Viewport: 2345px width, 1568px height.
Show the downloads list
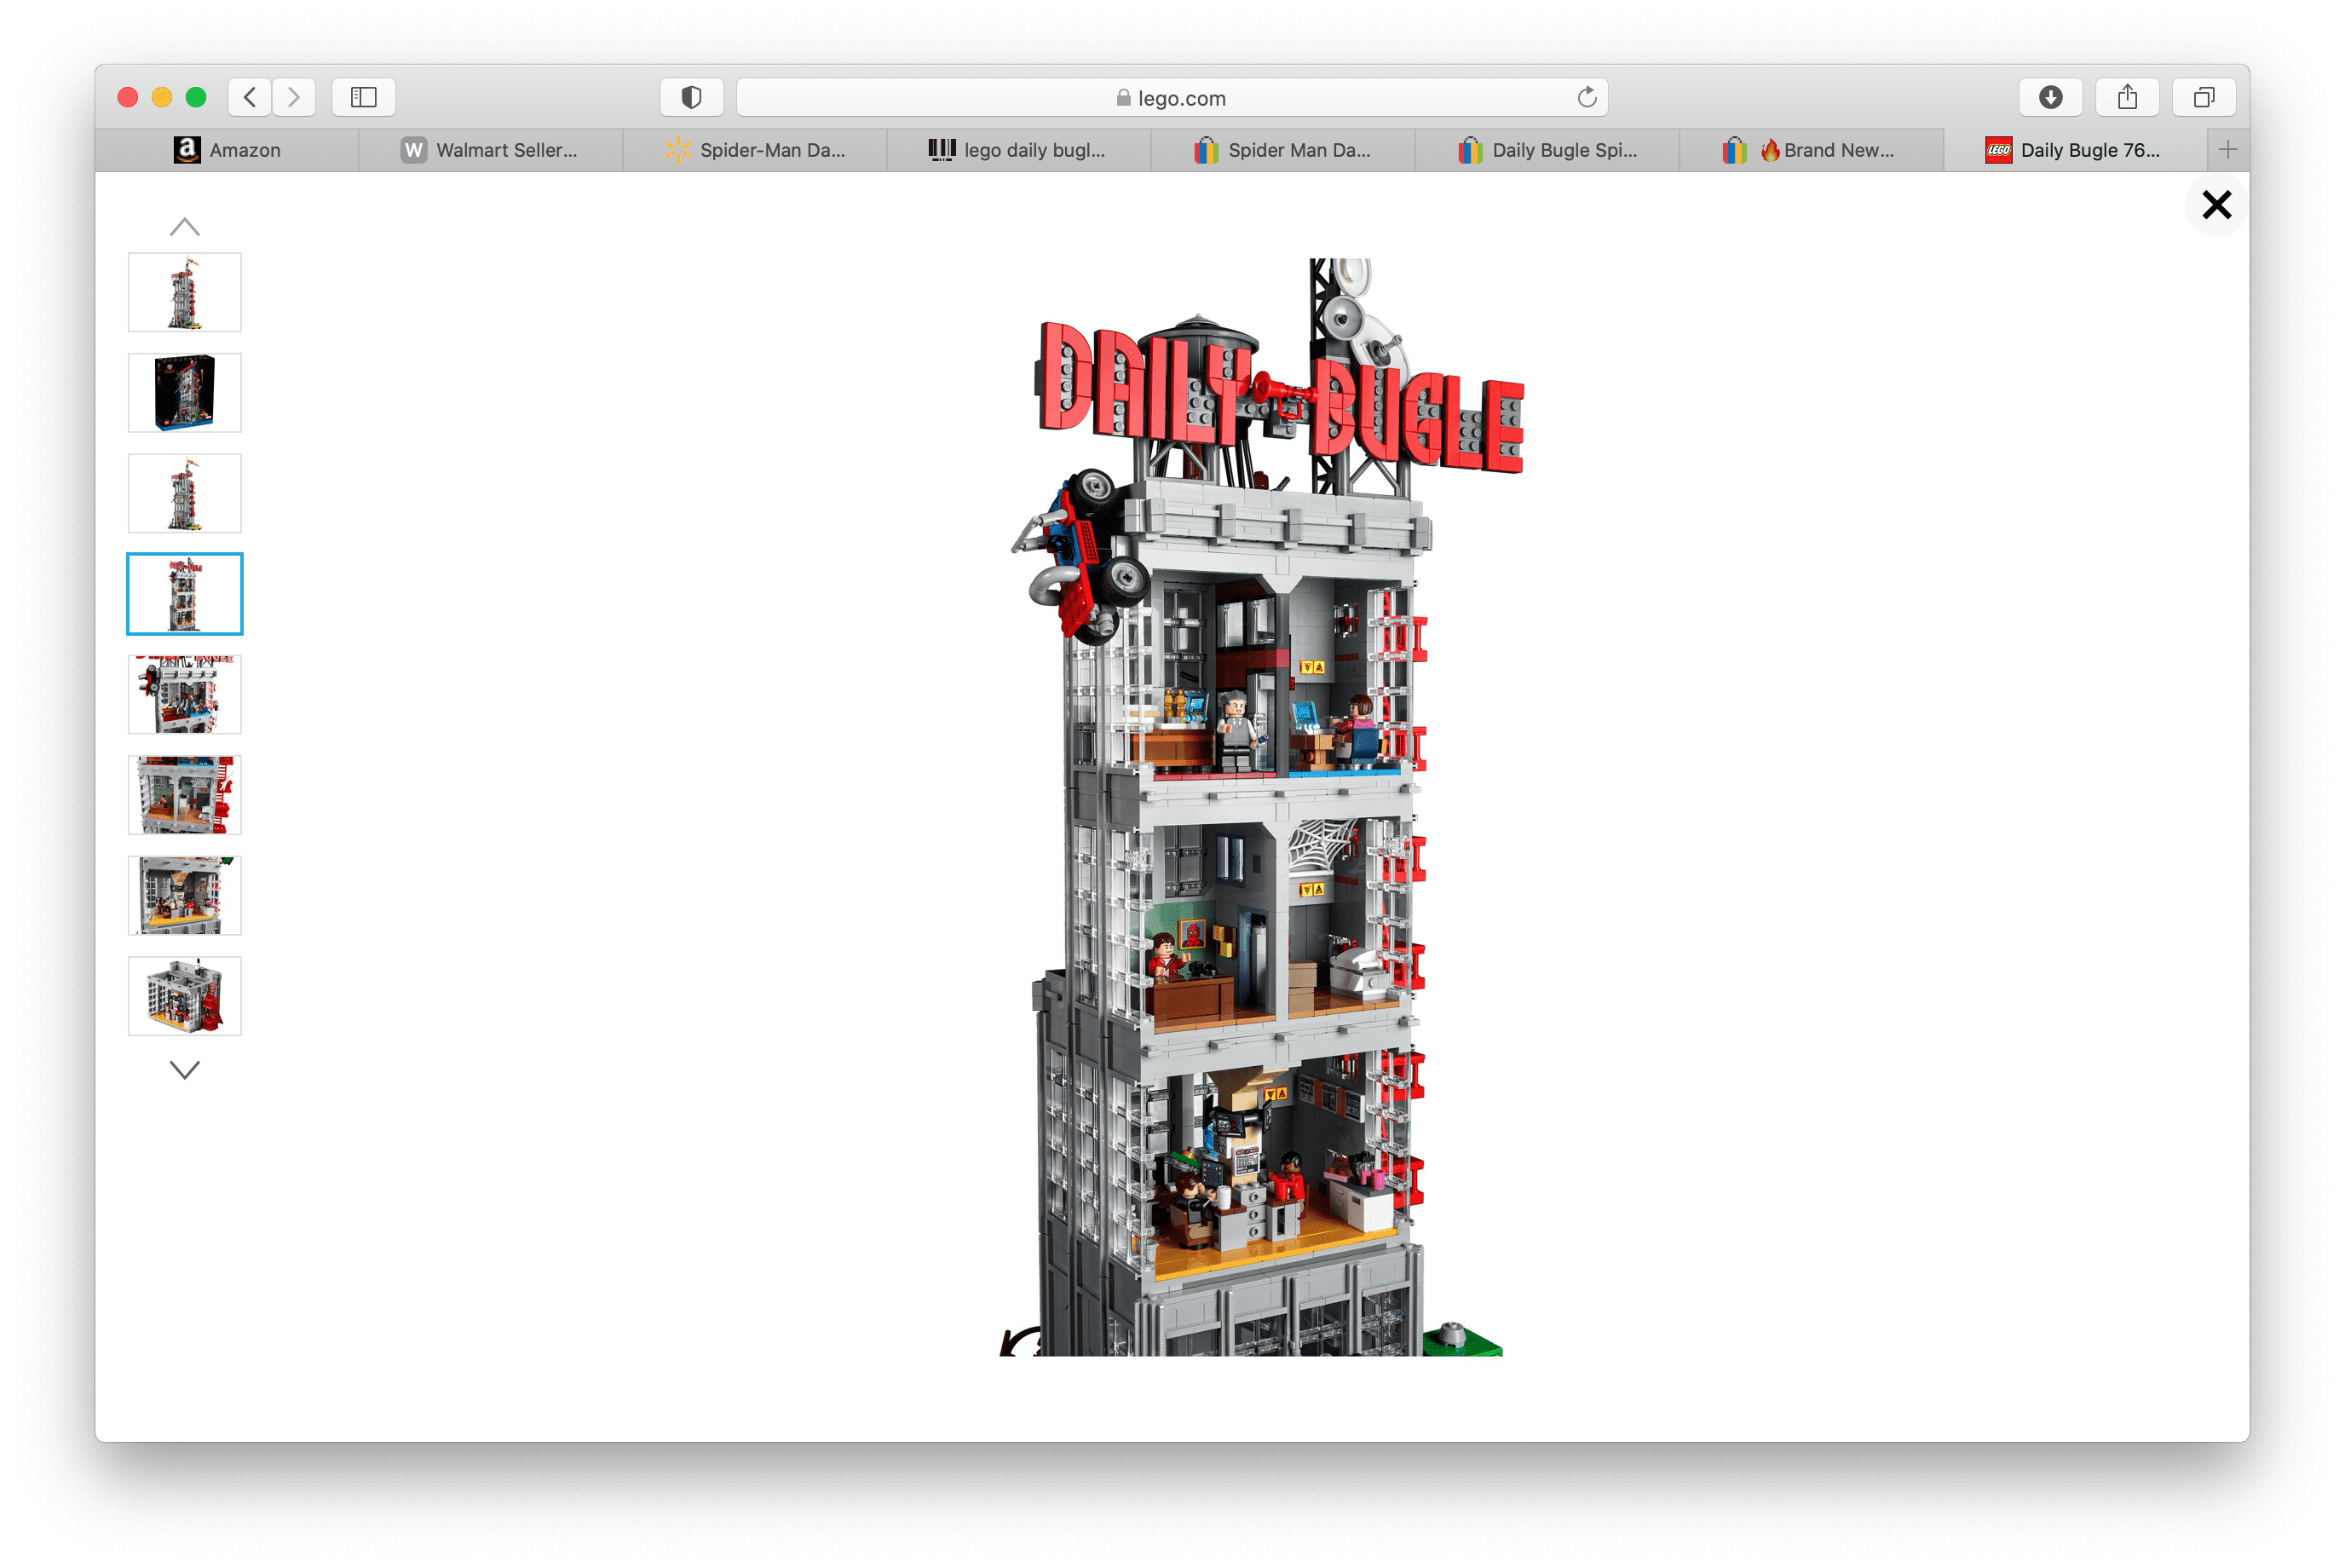click(x=2050, y=97)
